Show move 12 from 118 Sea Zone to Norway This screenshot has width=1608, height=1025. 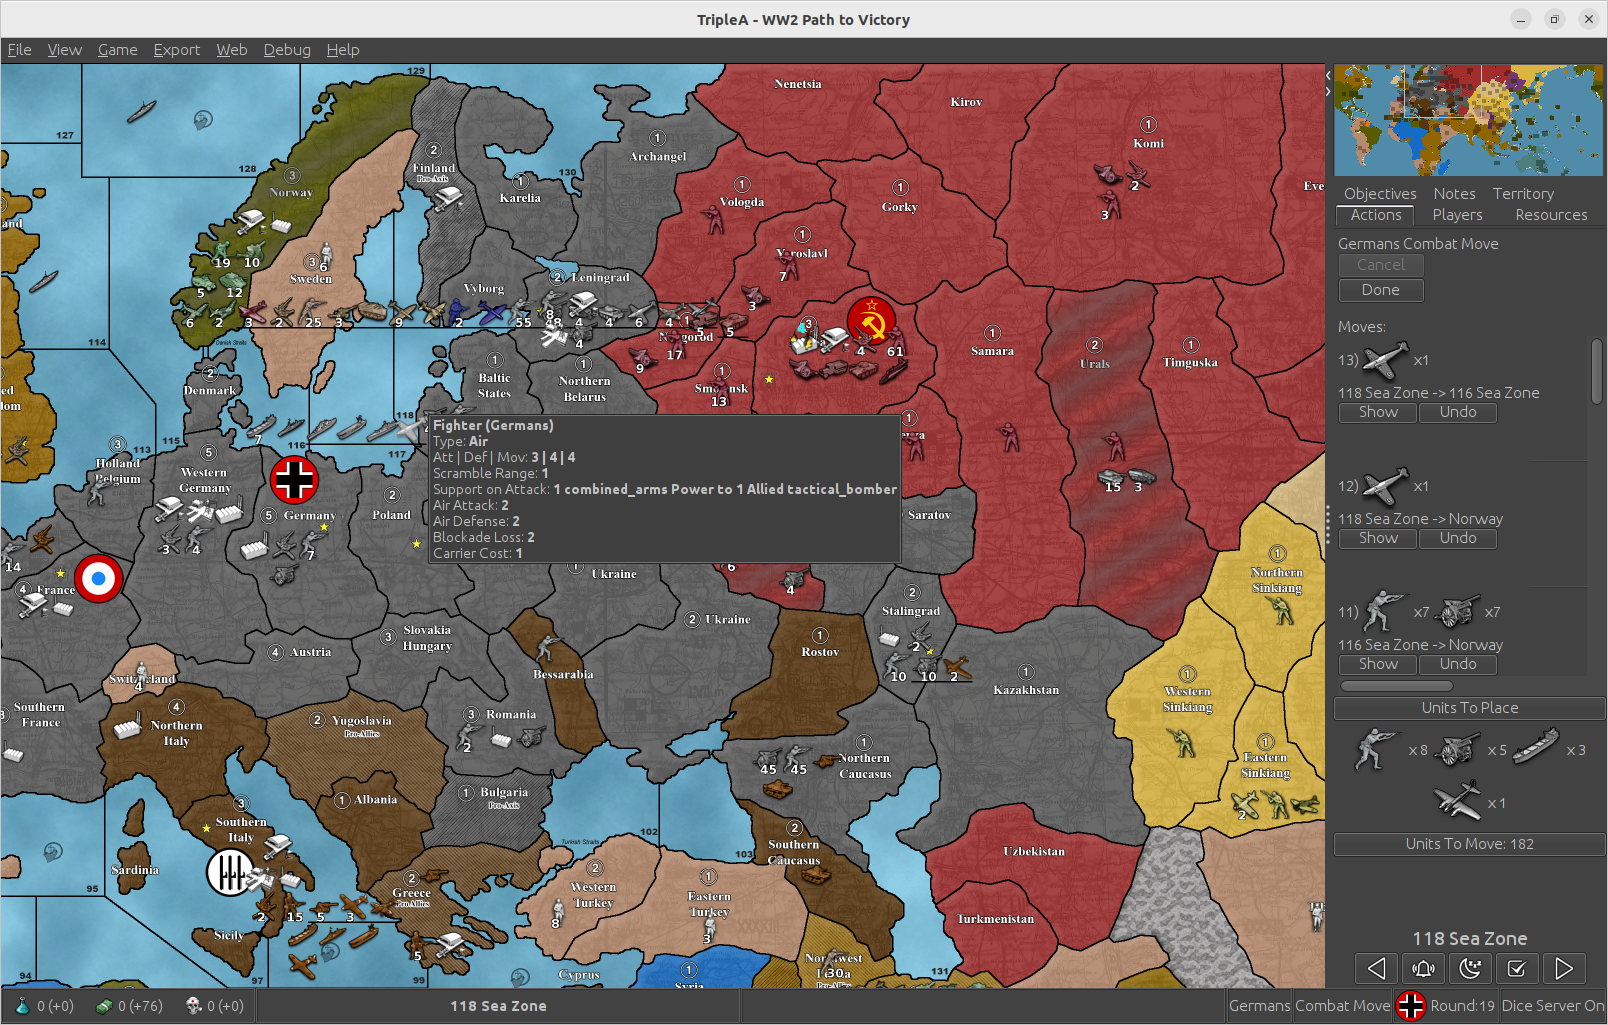pyautogui.click(x=1378, y=538)
